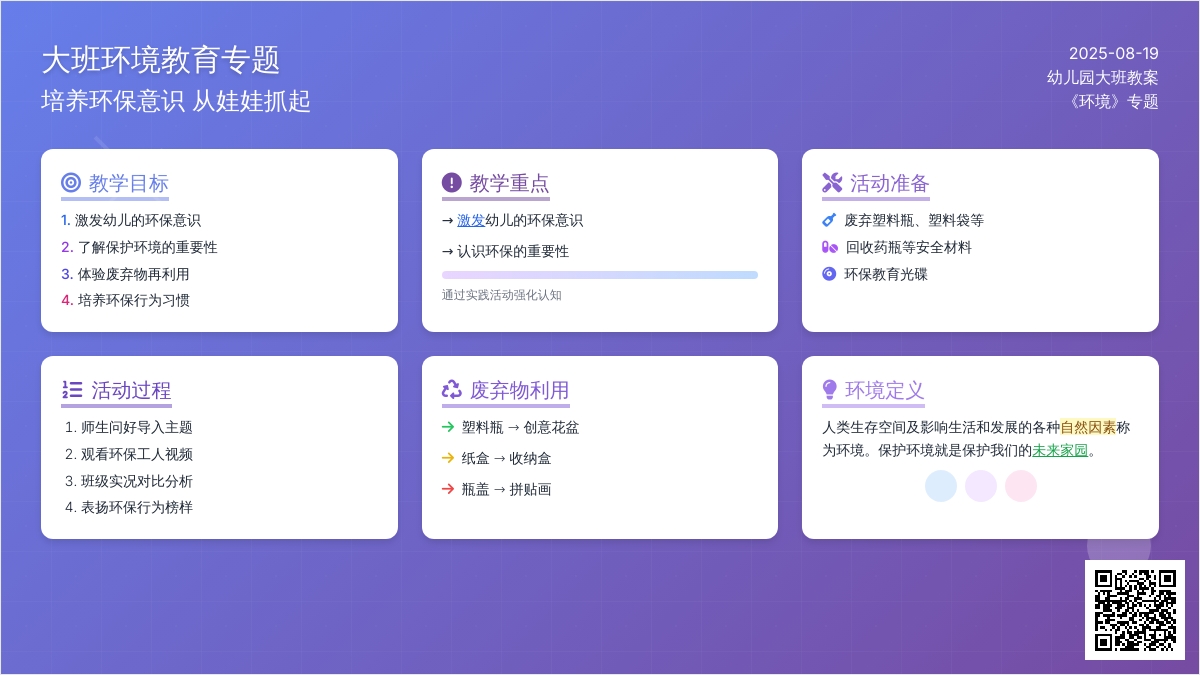Image resolution: width=1200 pixels, height=675 pixels.
Task: Click the 活动过程 card heading
Action: (x=116, y=391)
